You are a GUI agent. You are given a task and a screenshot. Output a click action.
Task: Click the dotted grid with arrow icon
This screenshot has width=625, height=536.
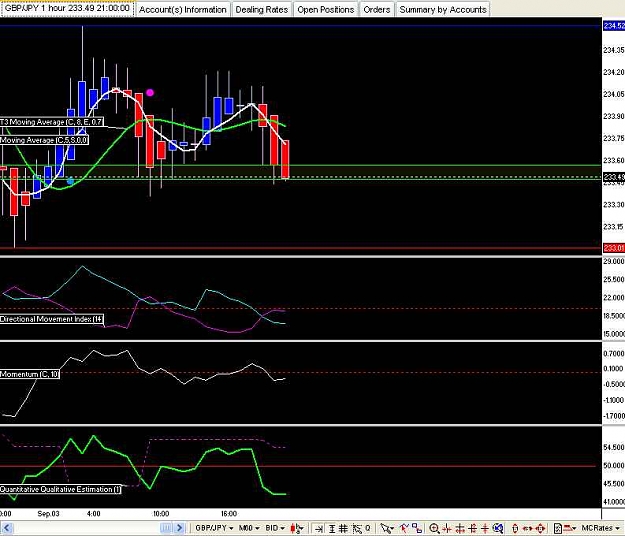pos(357,528)
